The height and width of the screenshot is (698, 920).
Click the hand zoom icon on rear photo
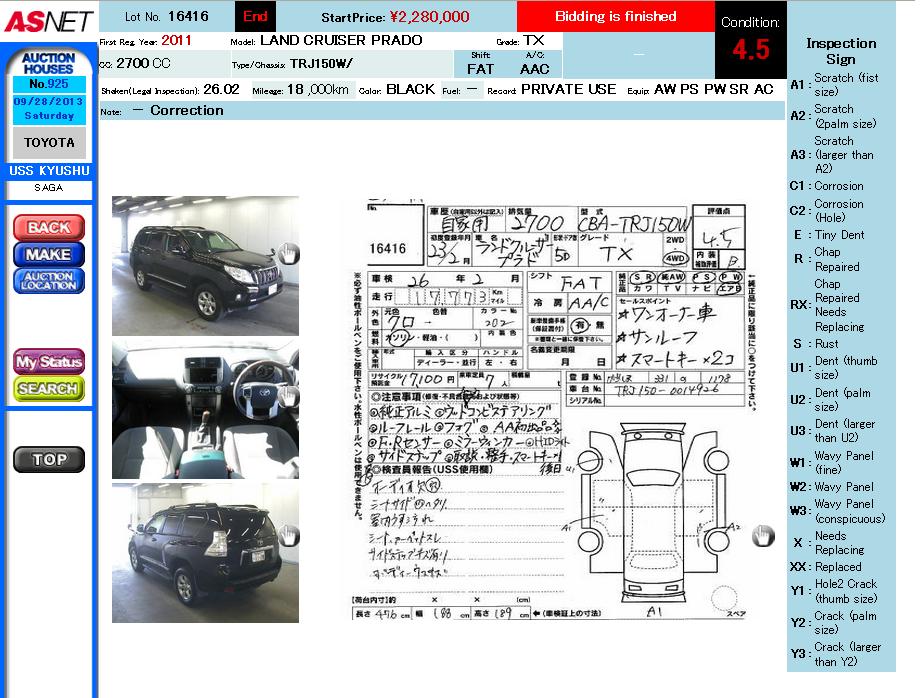coord(288,536)
